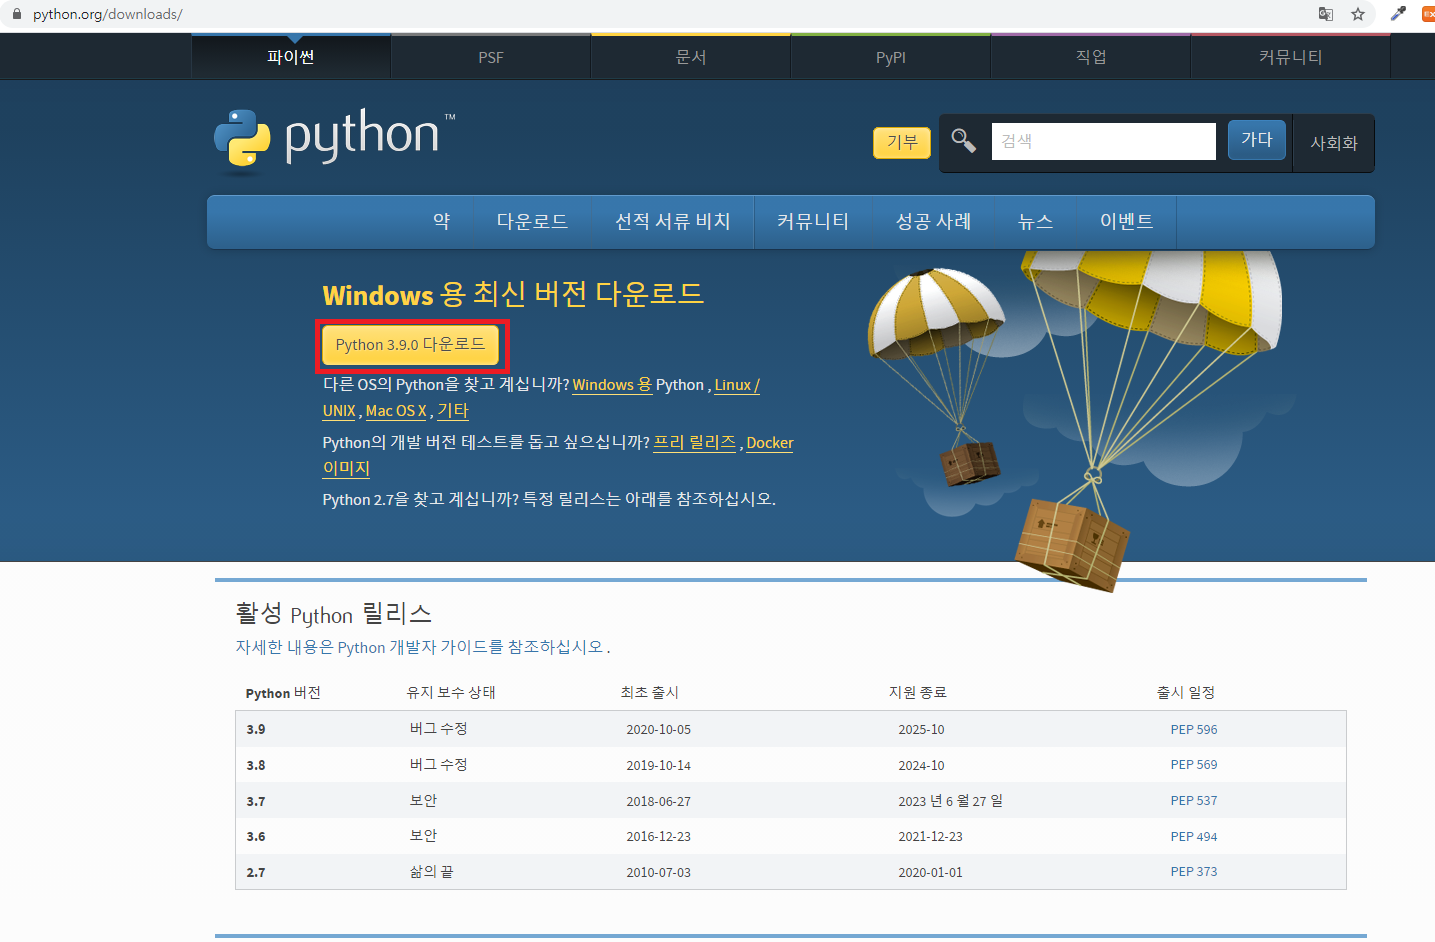
Task: Click the 가다 search button
Action: 1257,140
